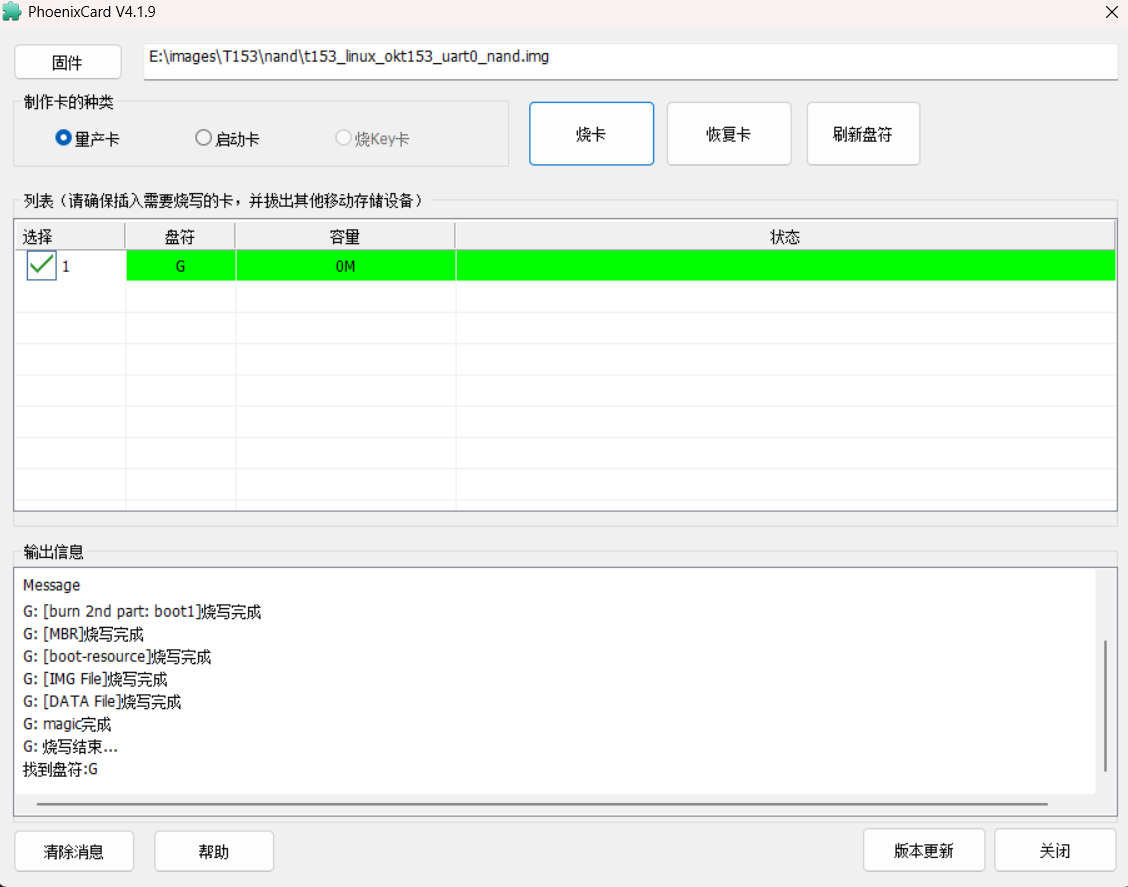The width and height of the screenshot is (1128, 887).
Task: Click the output log vertical scrollbar
Action: 1105,705
